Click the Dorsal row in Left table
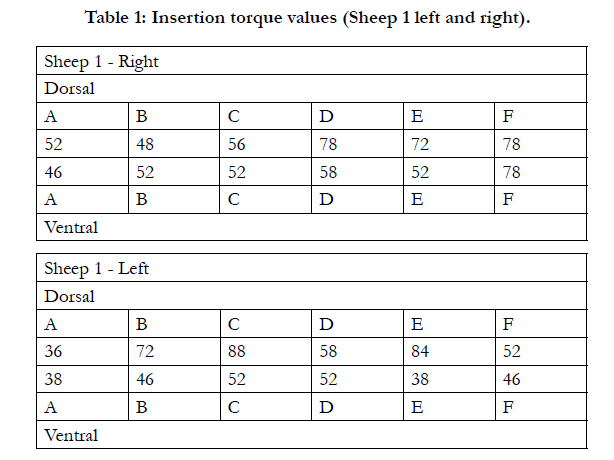The image size is (614, 460). point(312,296)
